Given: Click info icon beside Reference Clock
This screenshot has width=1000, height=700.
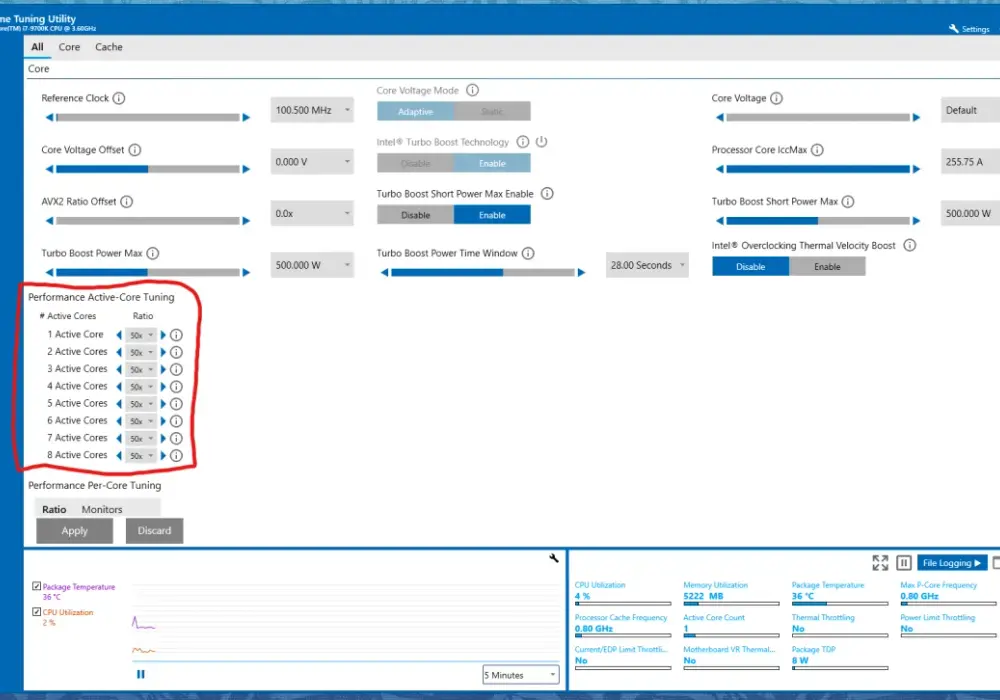Looking at the screenshot, I should coord(119,98).
